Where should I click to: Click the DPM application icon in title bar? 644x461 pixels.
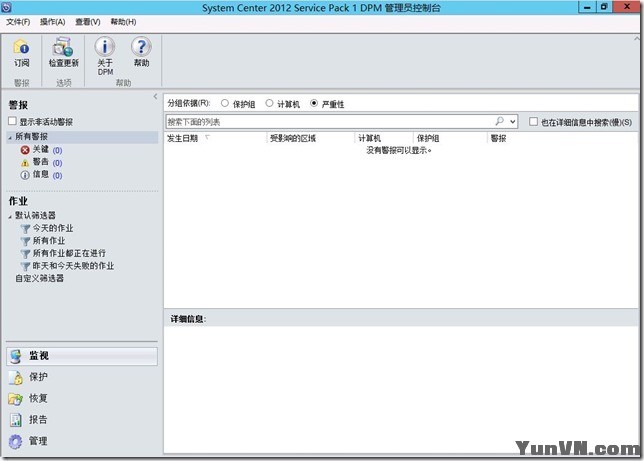[7, 7]
